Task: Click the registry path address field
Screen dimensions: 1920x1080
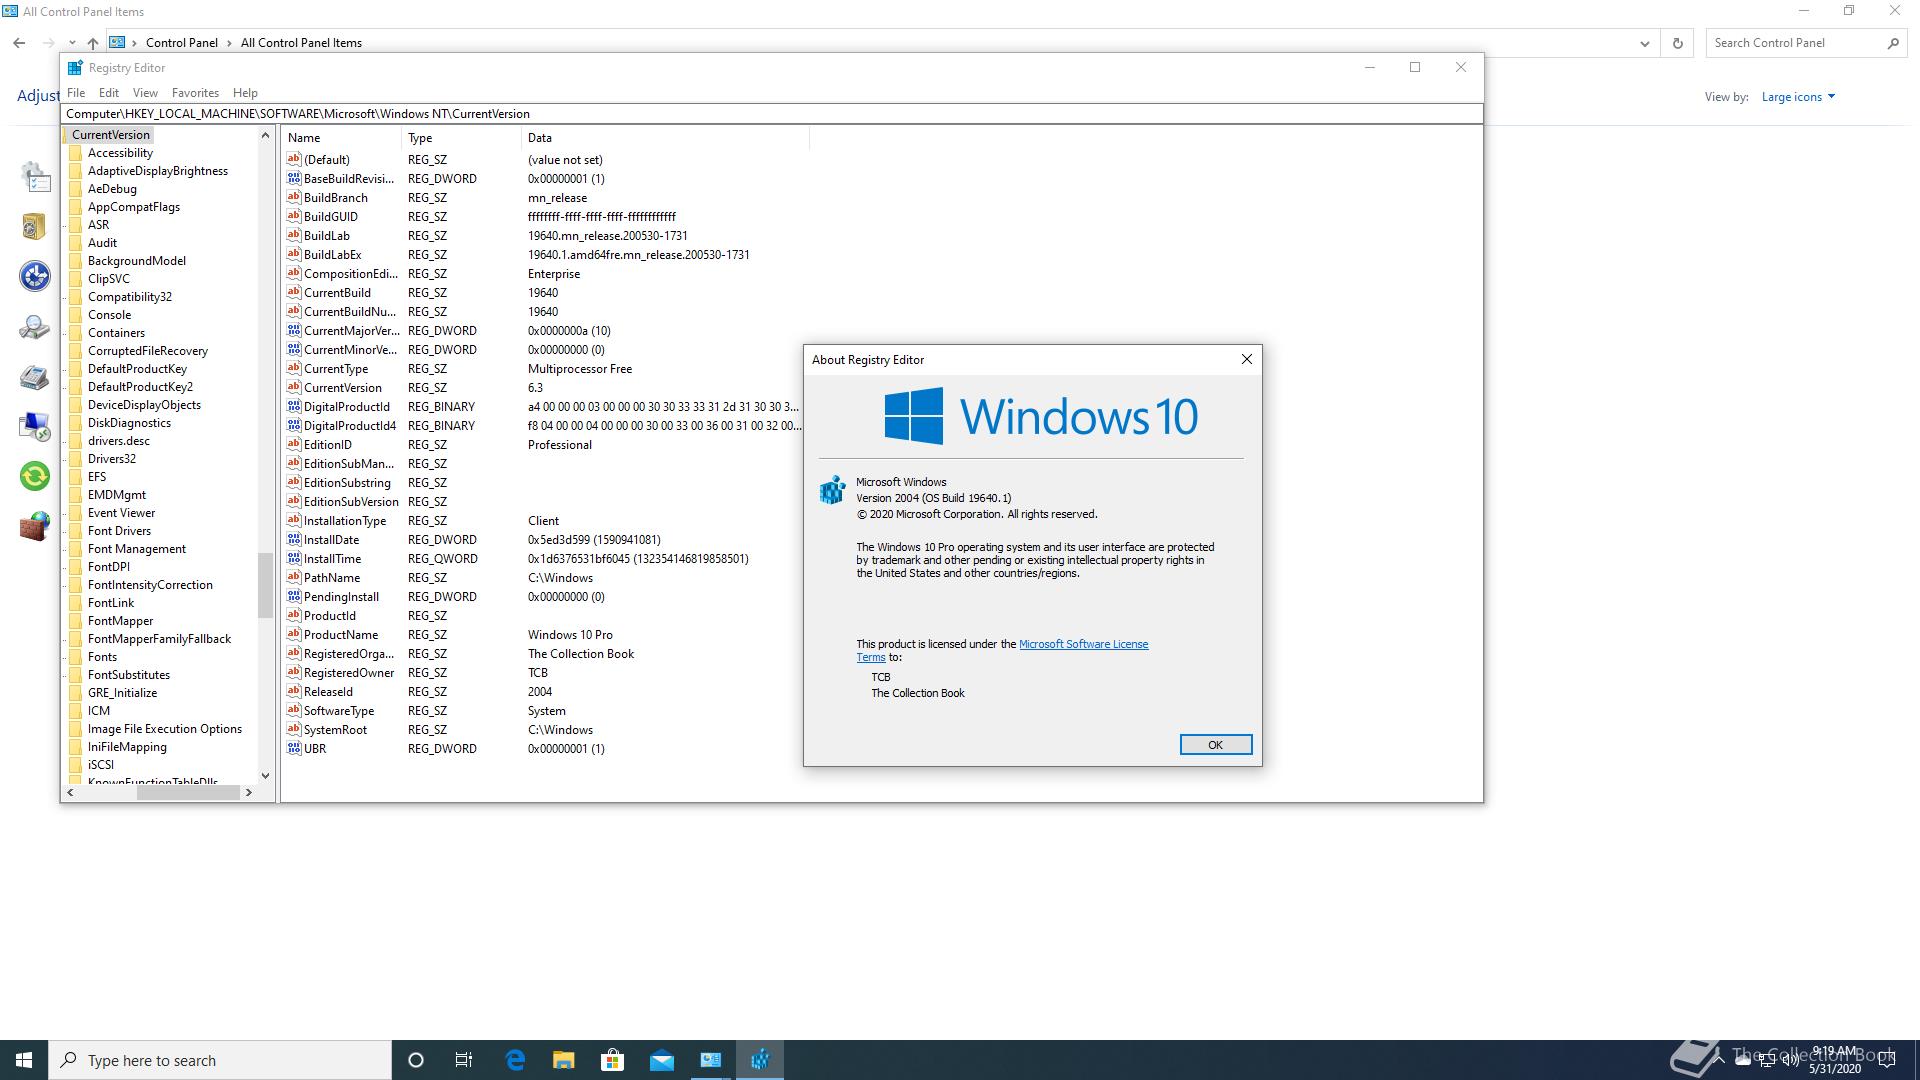Action: 771,114
